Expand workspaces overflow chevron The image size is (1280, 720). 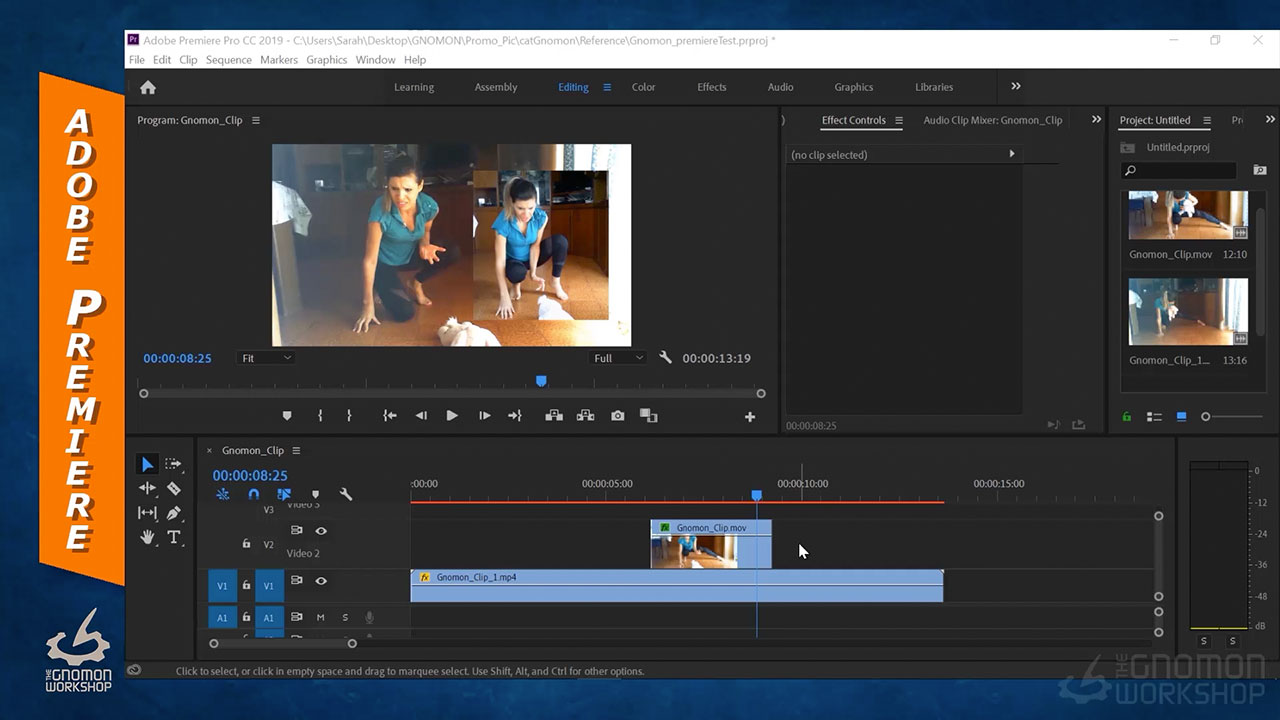coord(1016,87)
